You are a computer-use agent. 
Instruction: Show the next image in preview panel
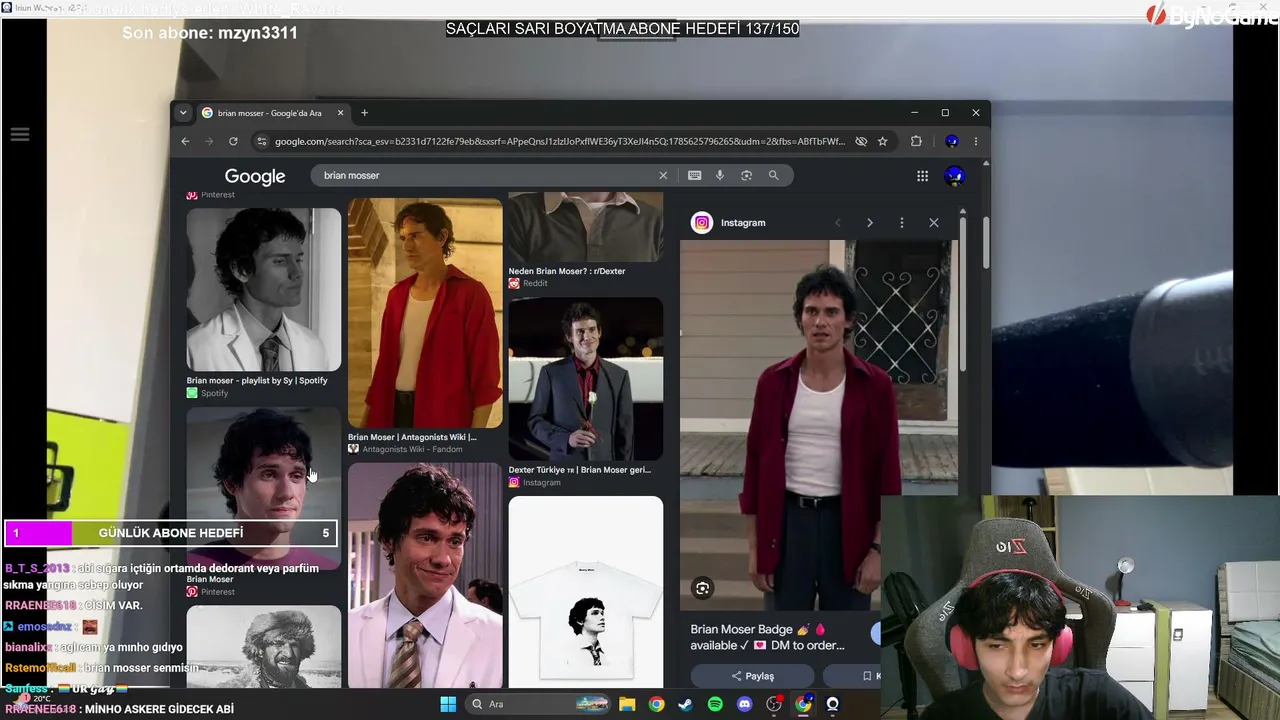click(x=870, y=223)
